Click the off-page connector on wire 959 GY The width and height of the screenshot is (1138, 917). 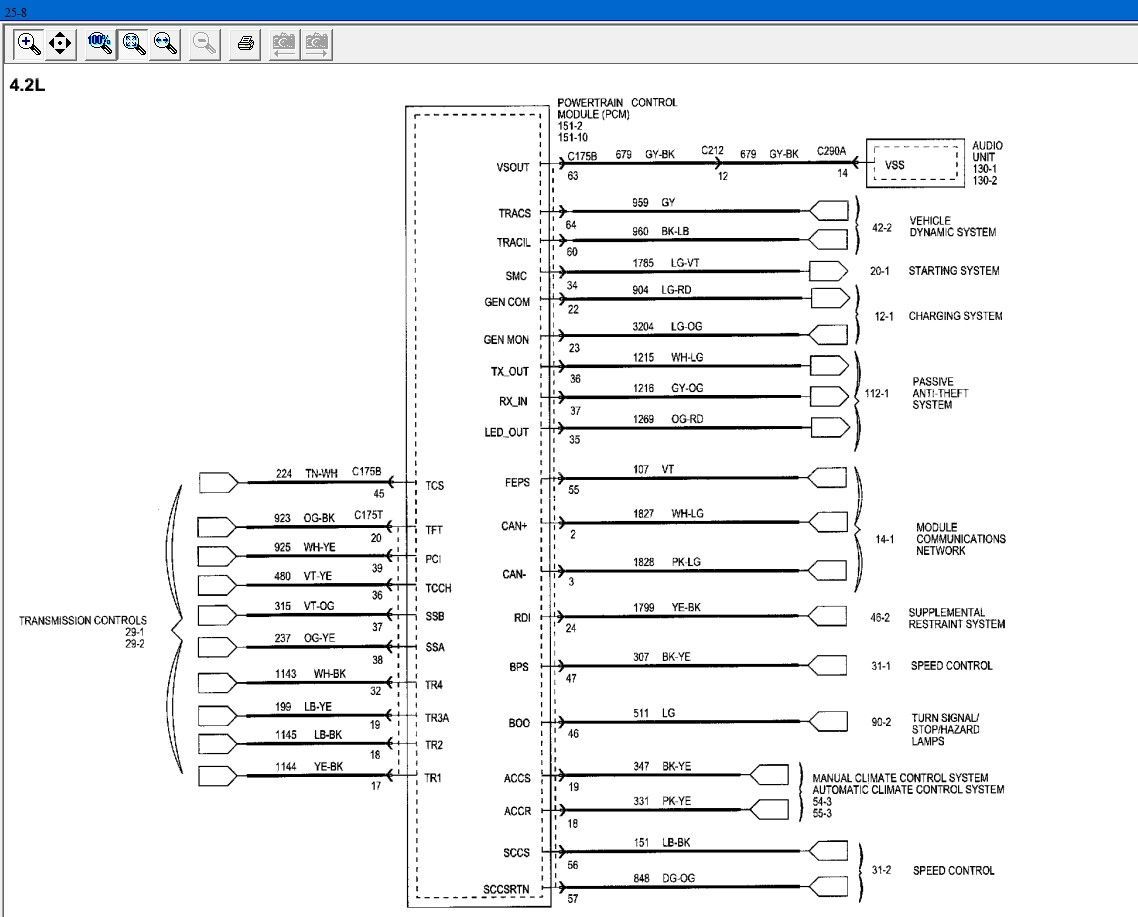pos(828,211)
